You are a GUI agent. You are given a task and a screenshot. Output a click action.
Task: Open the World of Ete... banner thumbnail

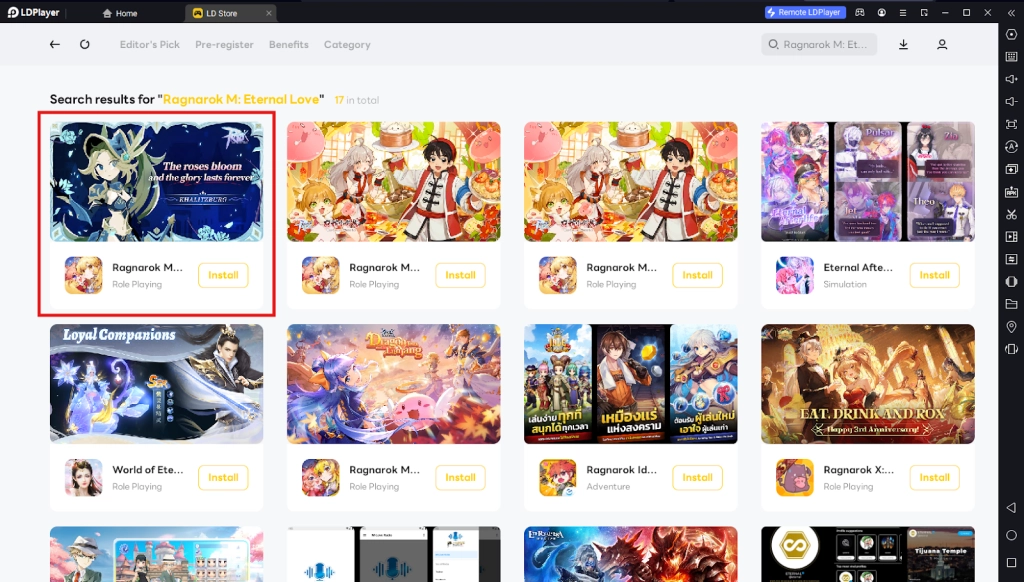(157, 384)
